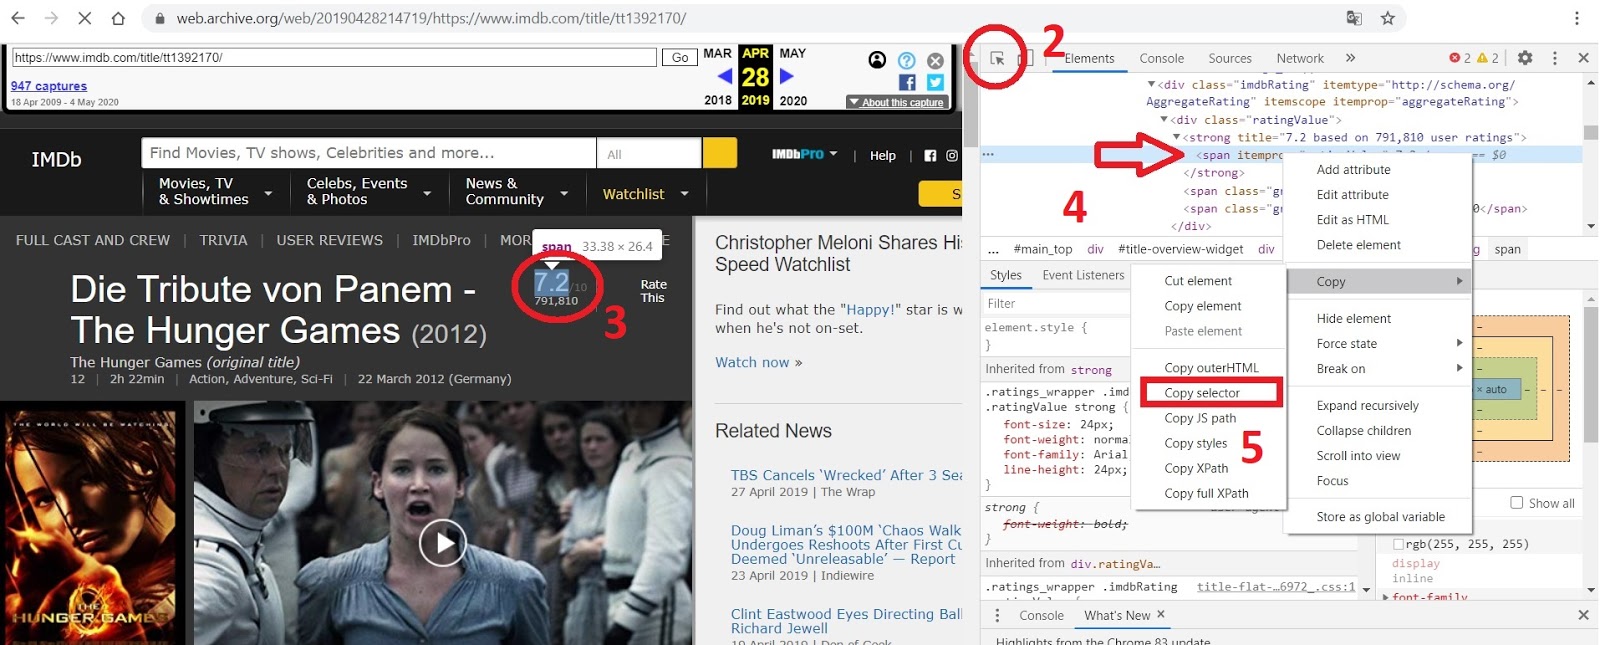Open the FULL CAST AND CREW link
1600x645 pixels.
(93, 240)
